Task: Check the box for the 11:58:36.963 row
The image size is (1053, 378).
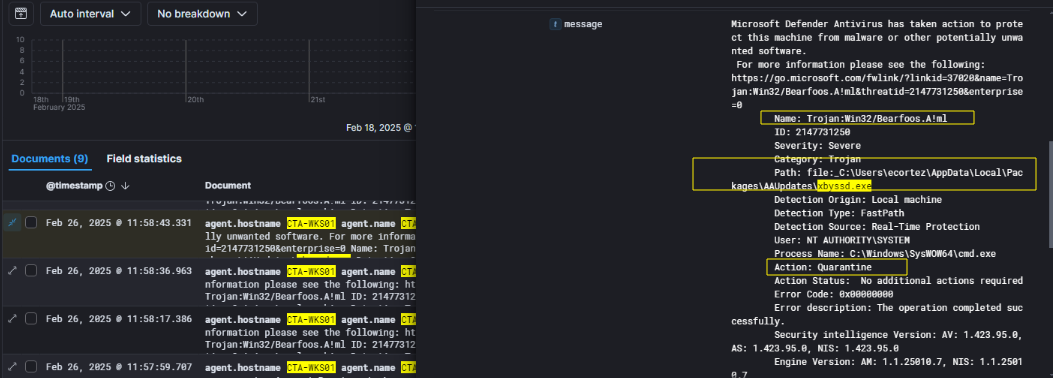Action: click(31, 271)
